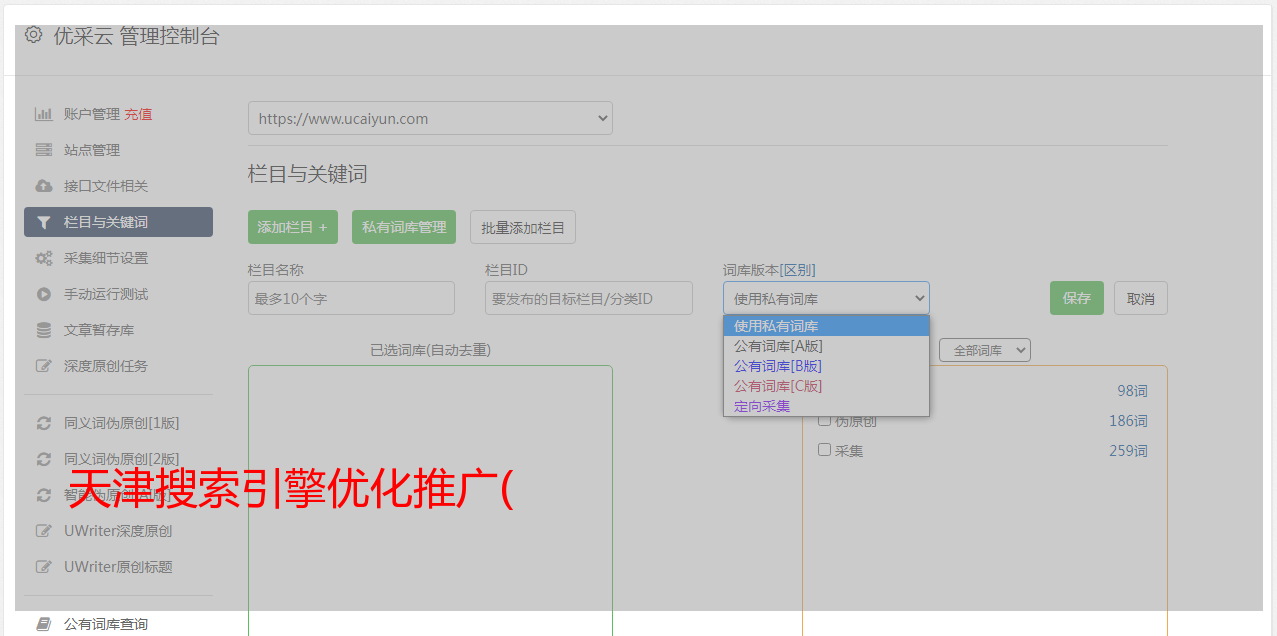Click the edit icon for 深度原创任务
This screenshot has width=1277, height=636.
pos(43,366)
